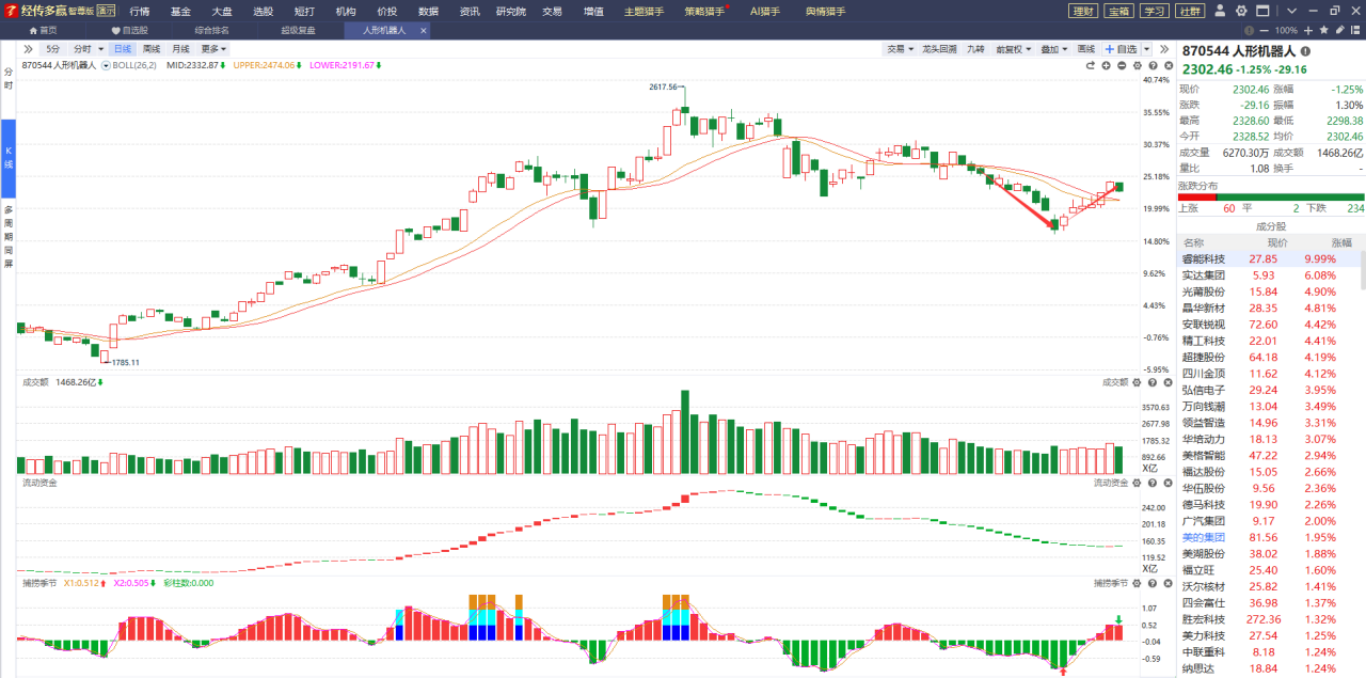Click the plus button next to 100% zoom
This screenshot has width=1367, height=678.
1308,31
